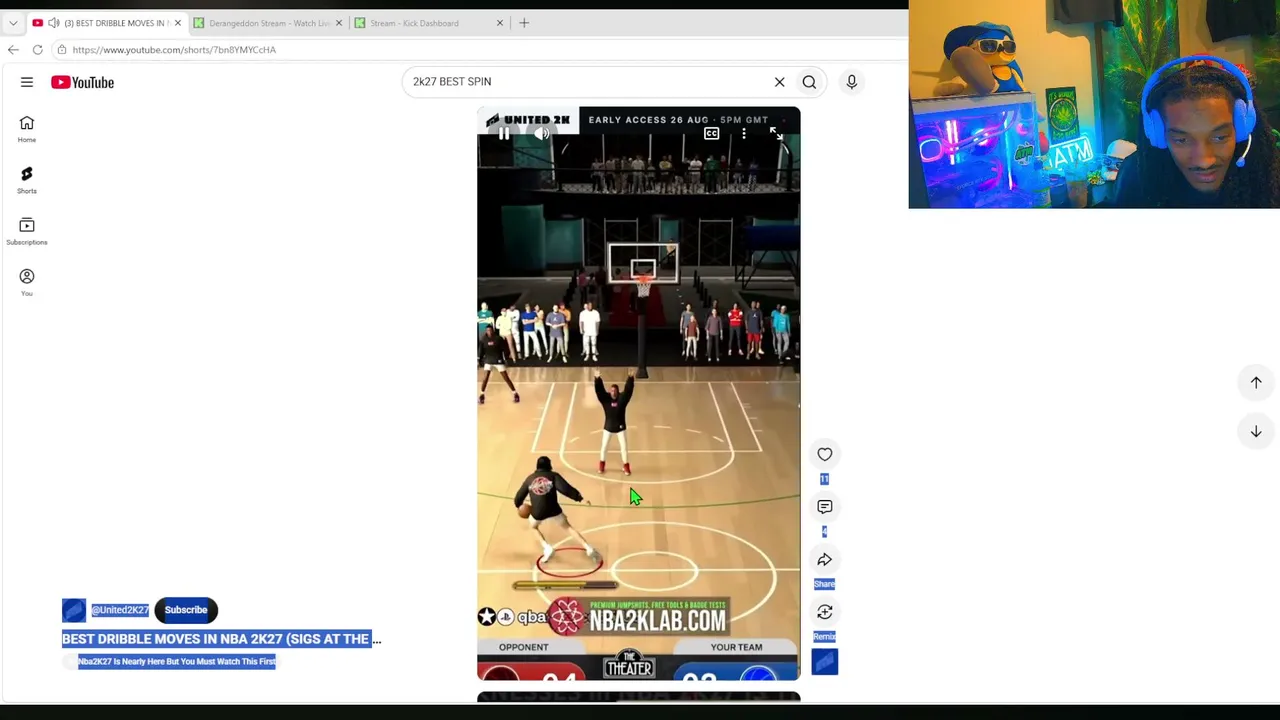Open the browser tab search dropdown
This screenshot has width=1280, height=720.
pos(13,23)
